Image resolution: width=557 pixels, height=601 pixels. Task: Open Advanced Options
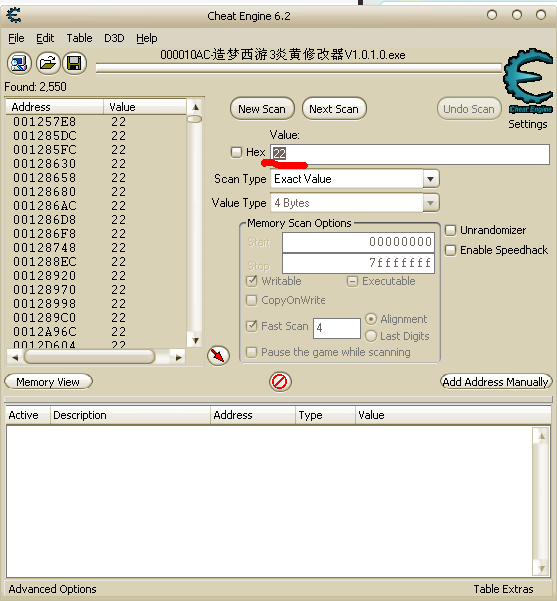click(53, 589)
